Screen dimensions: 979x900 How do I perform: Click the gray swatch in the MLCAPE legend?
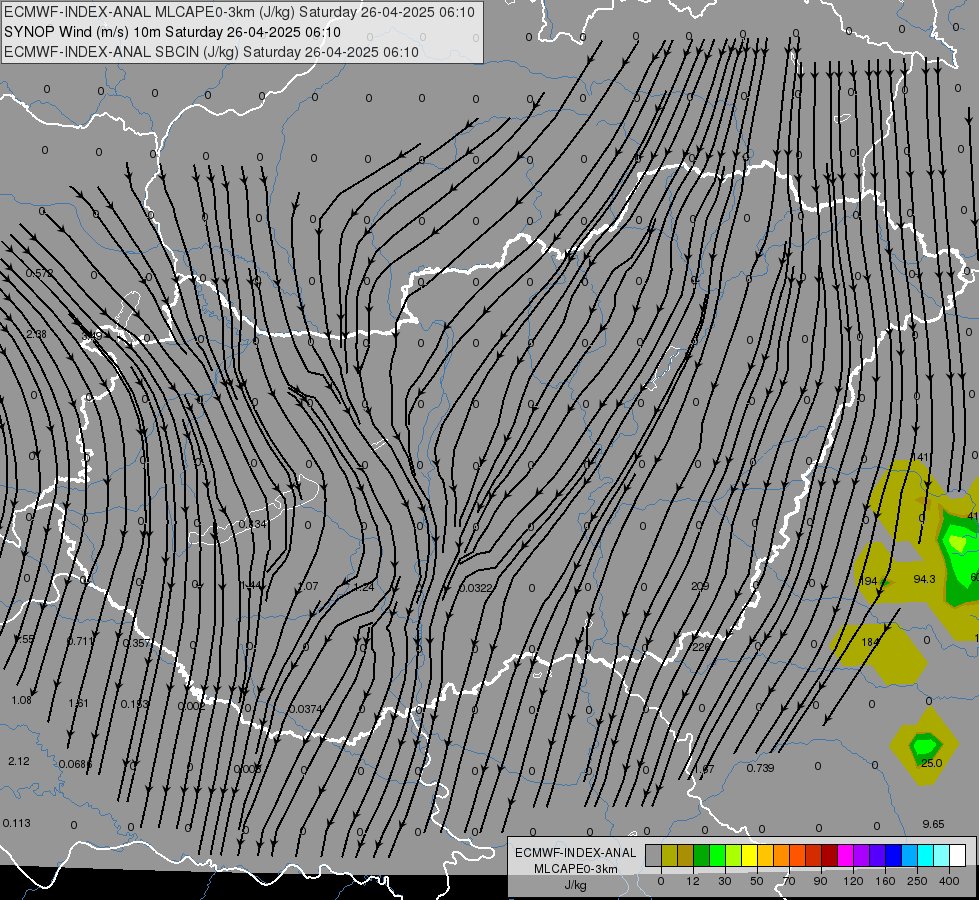(x=654, y=855)
